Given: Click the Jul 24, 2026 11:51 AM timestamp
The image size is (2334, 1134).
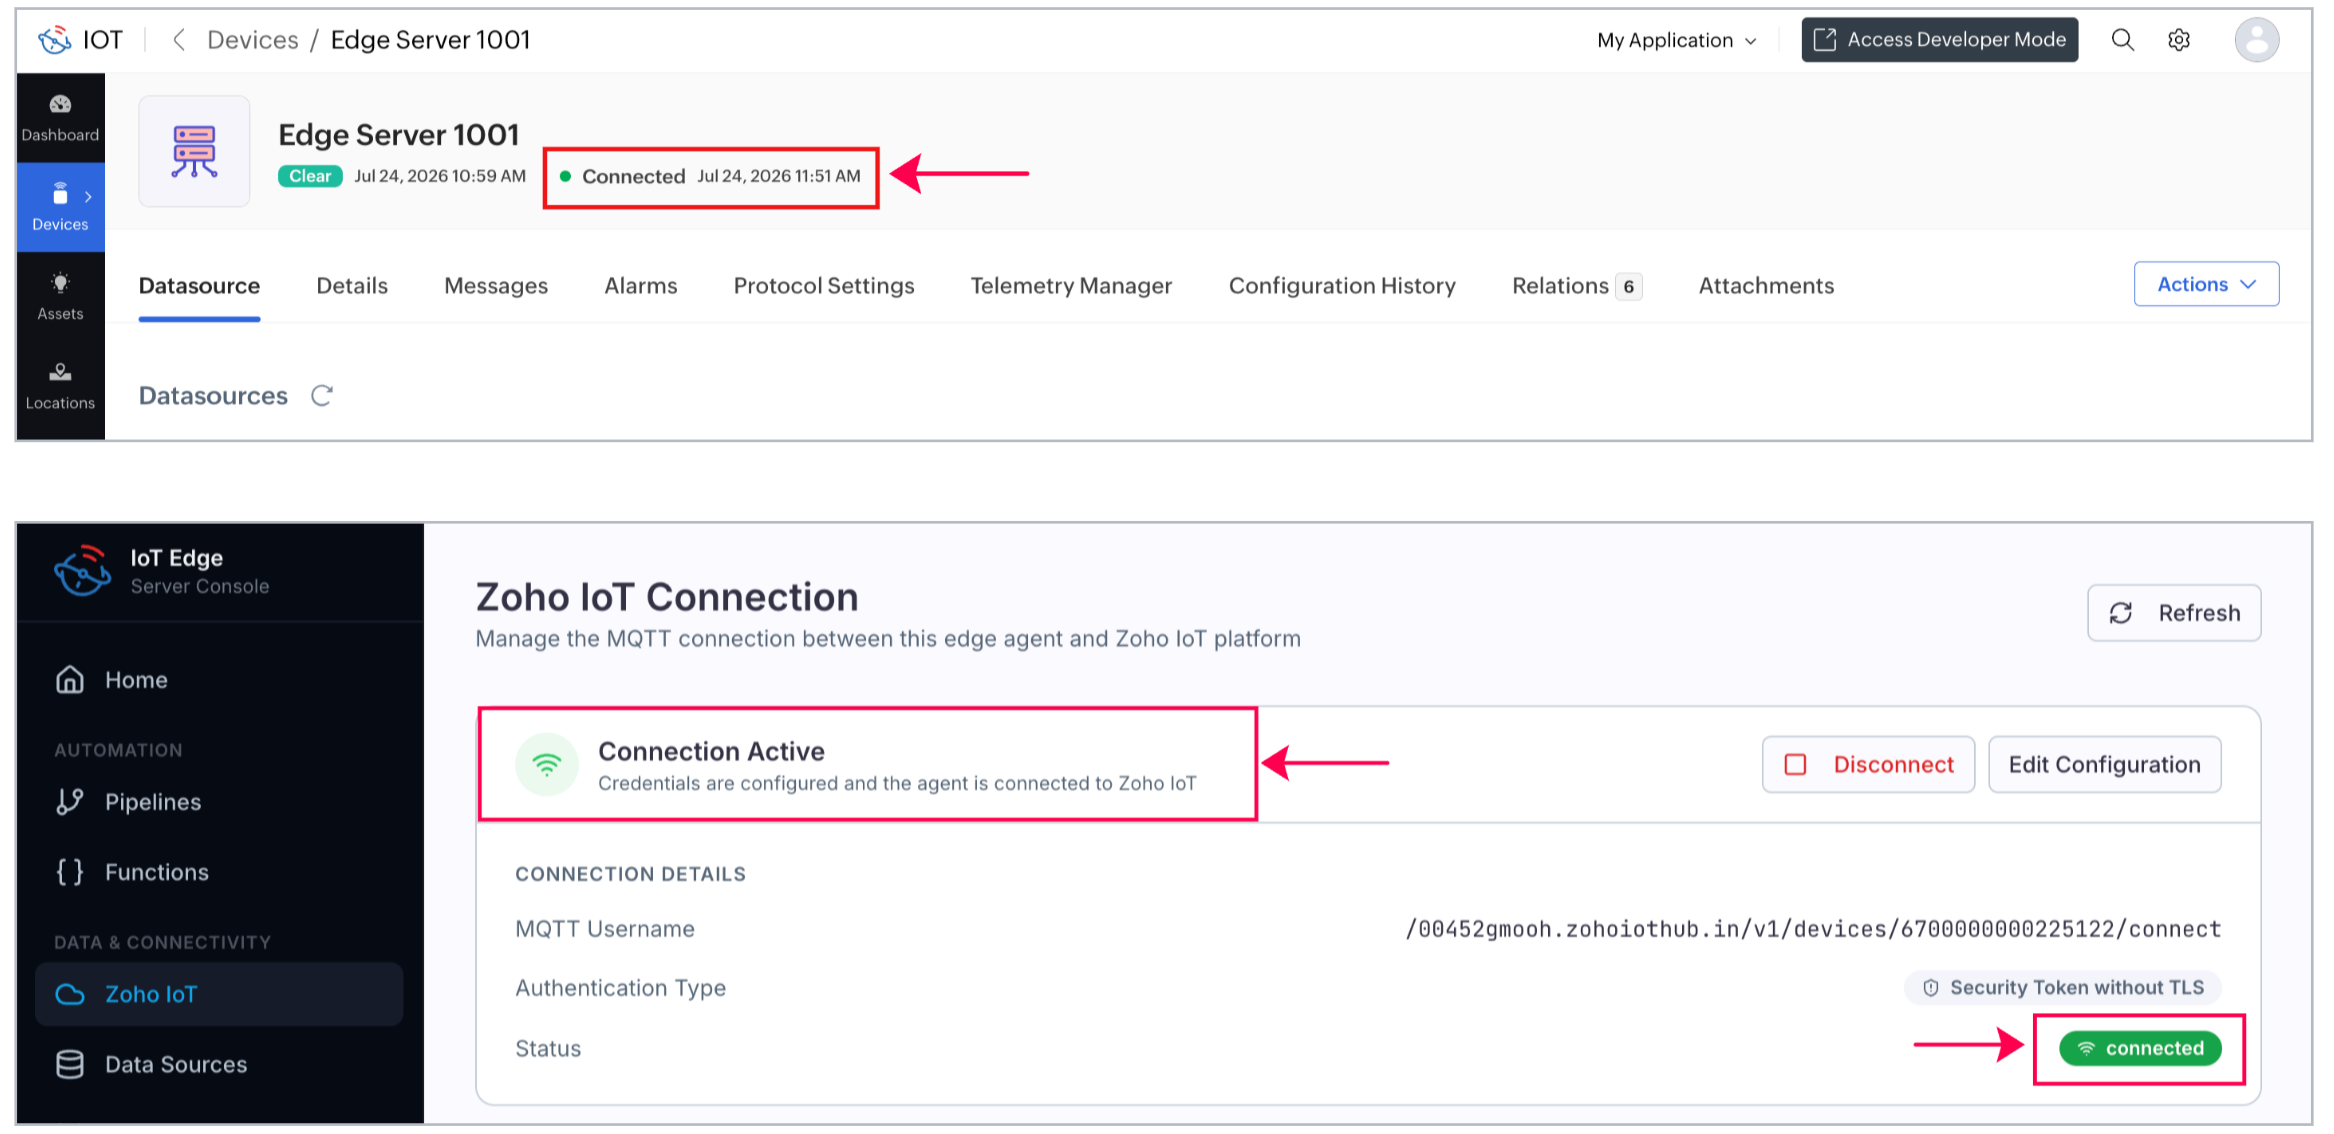Looking at the screenshot, I should tap(779, 176).
